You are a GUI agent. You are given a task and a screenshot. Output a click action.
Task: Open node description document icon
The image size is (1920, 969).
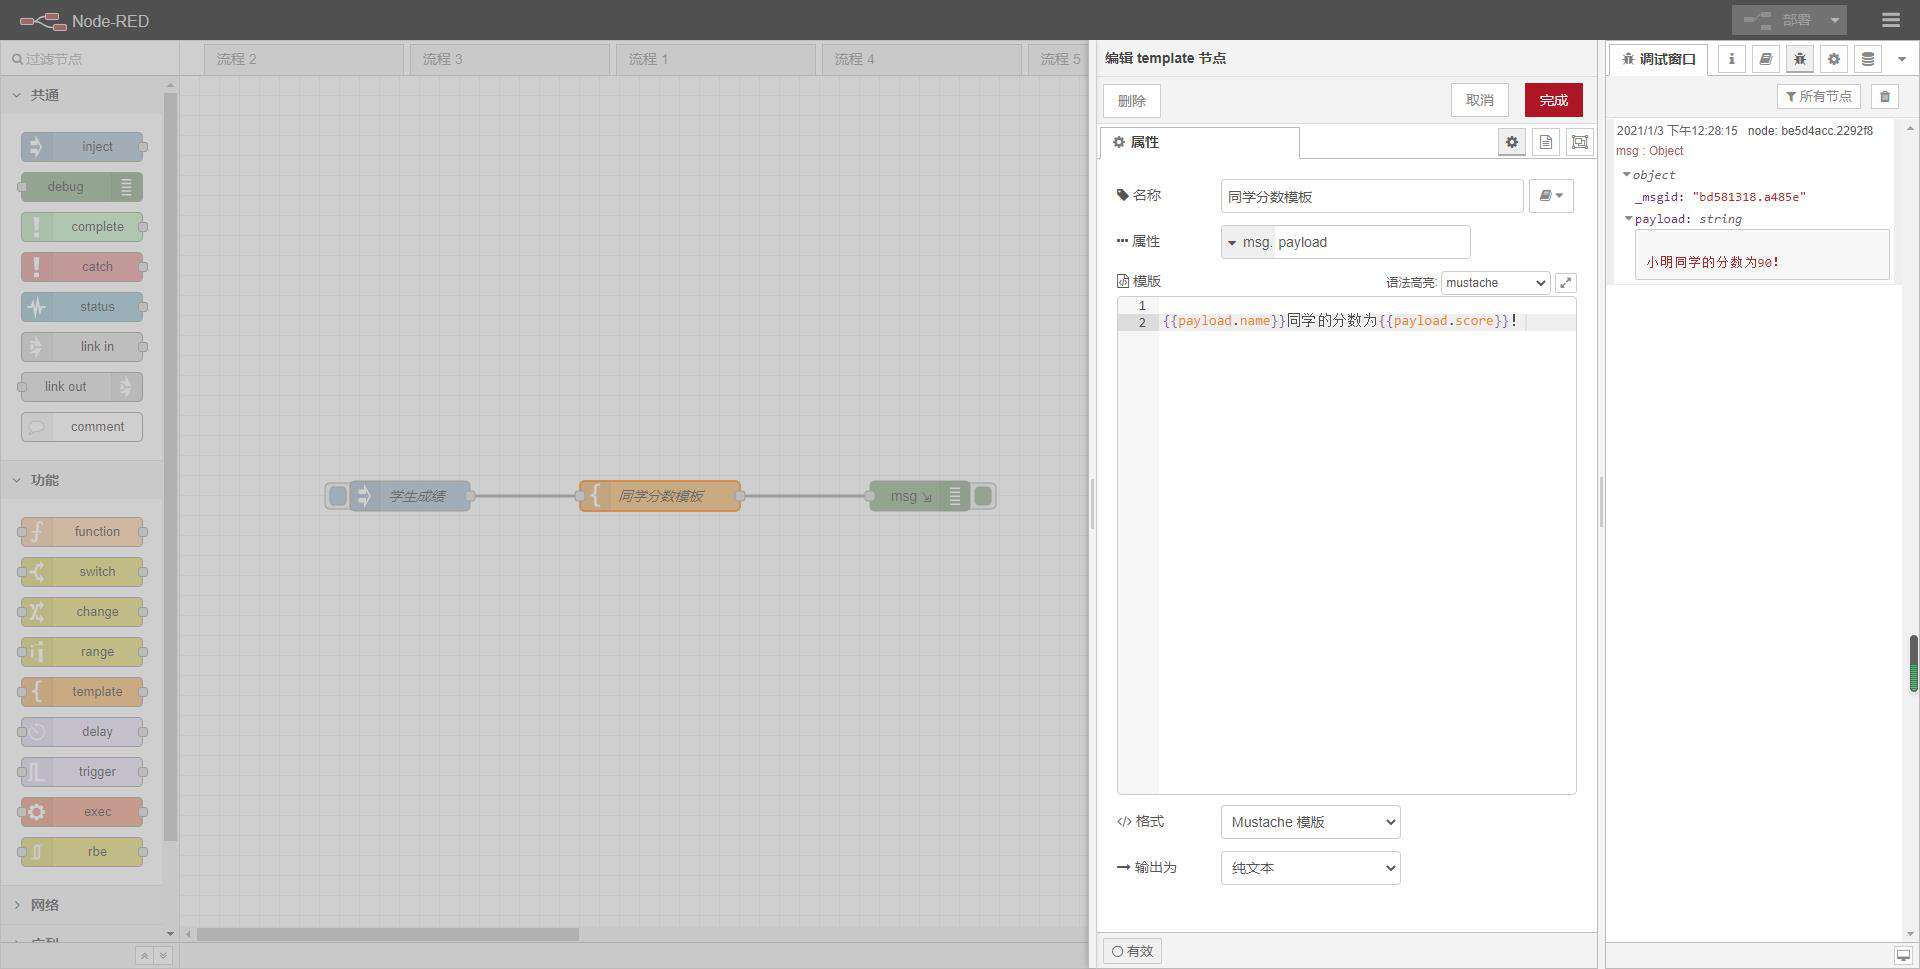[1546, 142]
